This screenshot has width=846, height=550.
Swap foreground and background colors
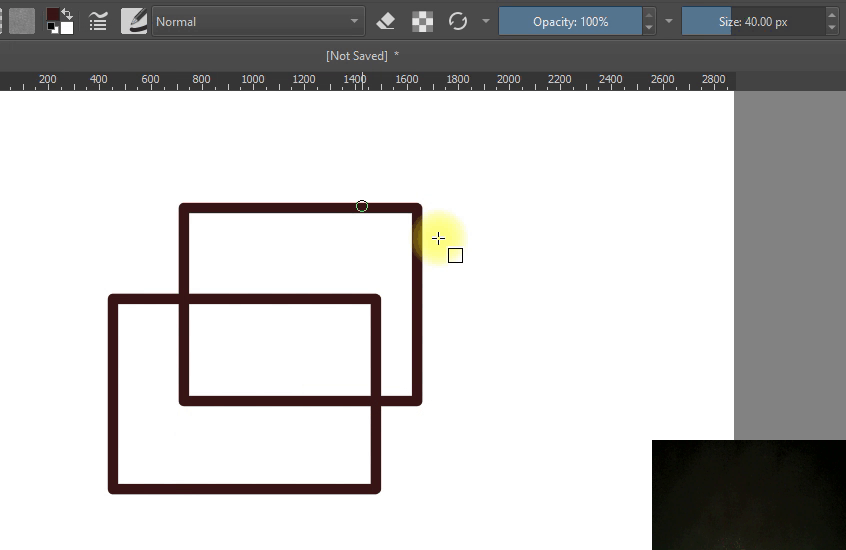(67, 13)
